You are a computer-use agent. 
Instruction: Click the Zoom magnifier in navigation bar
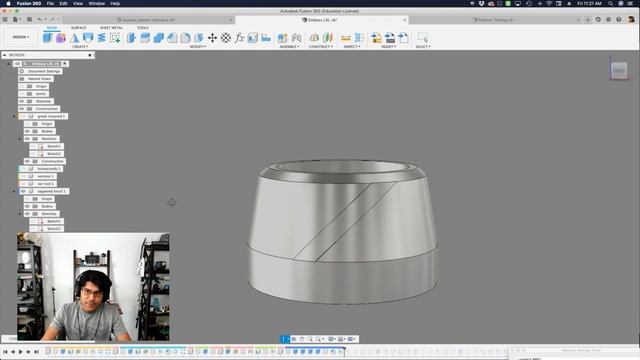pos(310,339)
